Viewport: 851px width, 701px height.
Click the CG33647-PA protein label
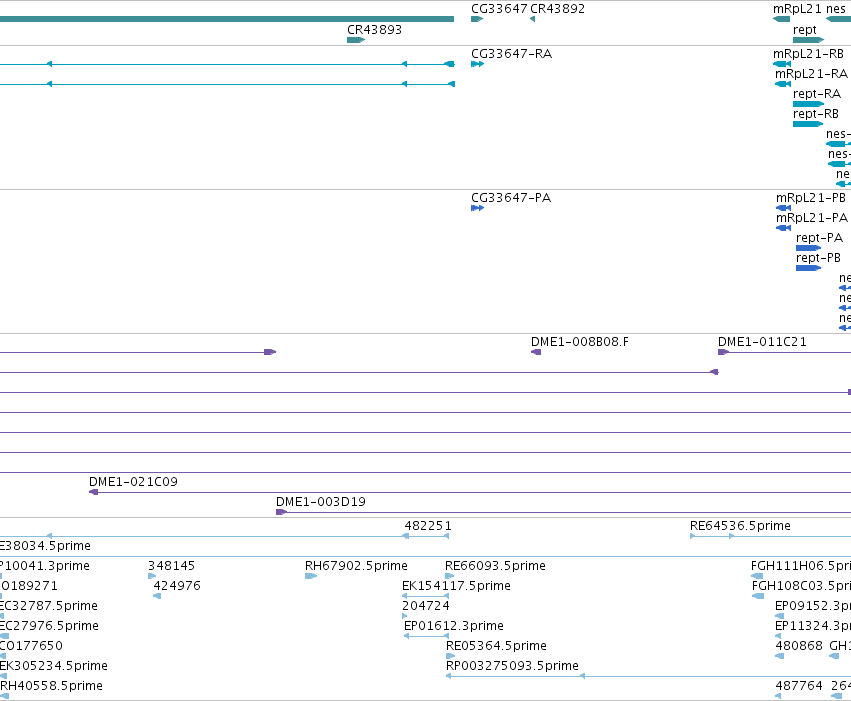pos(511,197)
